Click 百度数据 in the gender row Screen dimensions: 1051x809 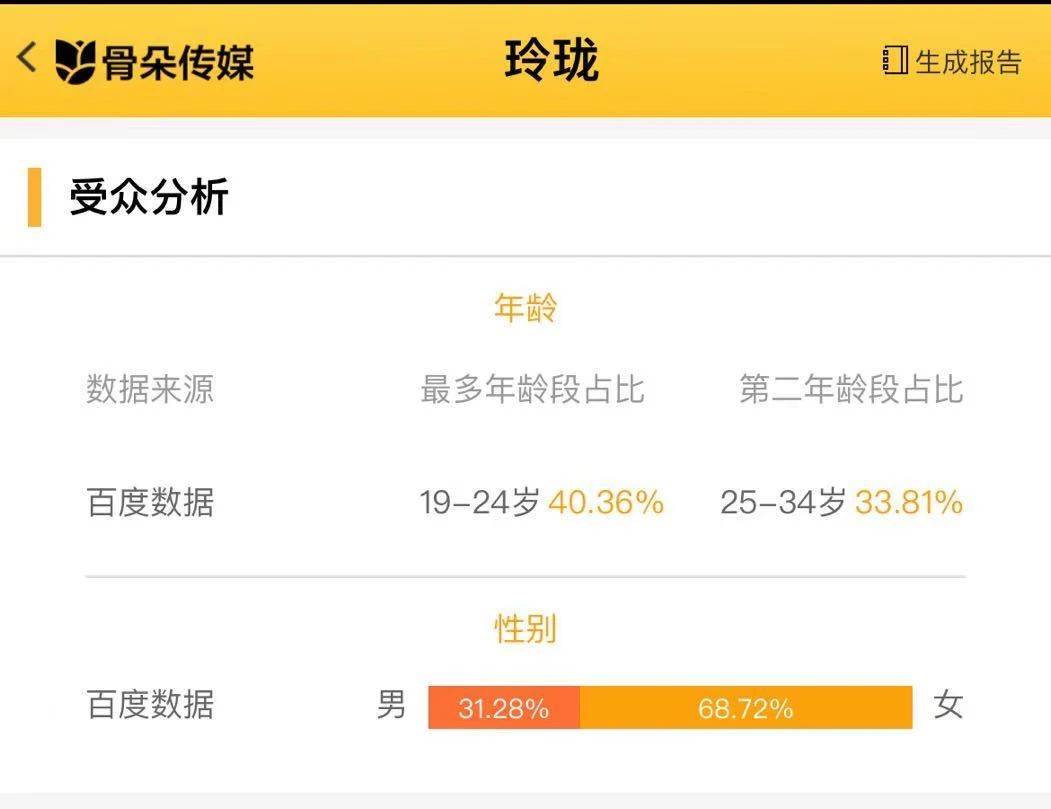[x=150, y=705]
